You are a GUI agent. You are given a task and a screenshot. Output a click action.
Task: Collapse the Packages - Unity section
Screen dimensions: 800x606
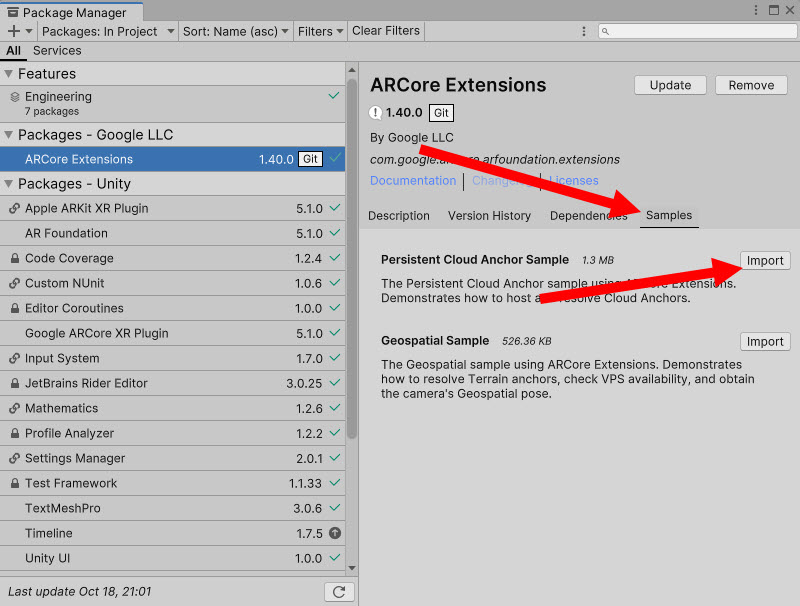coord(8,184)
